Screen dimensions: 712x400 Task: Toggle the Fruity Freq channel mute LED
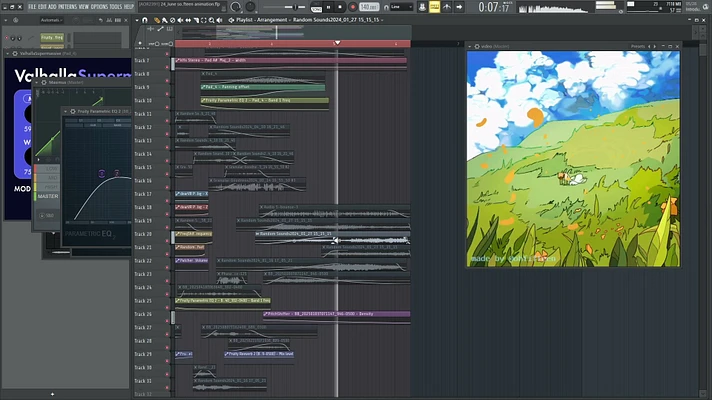point(7,38)
